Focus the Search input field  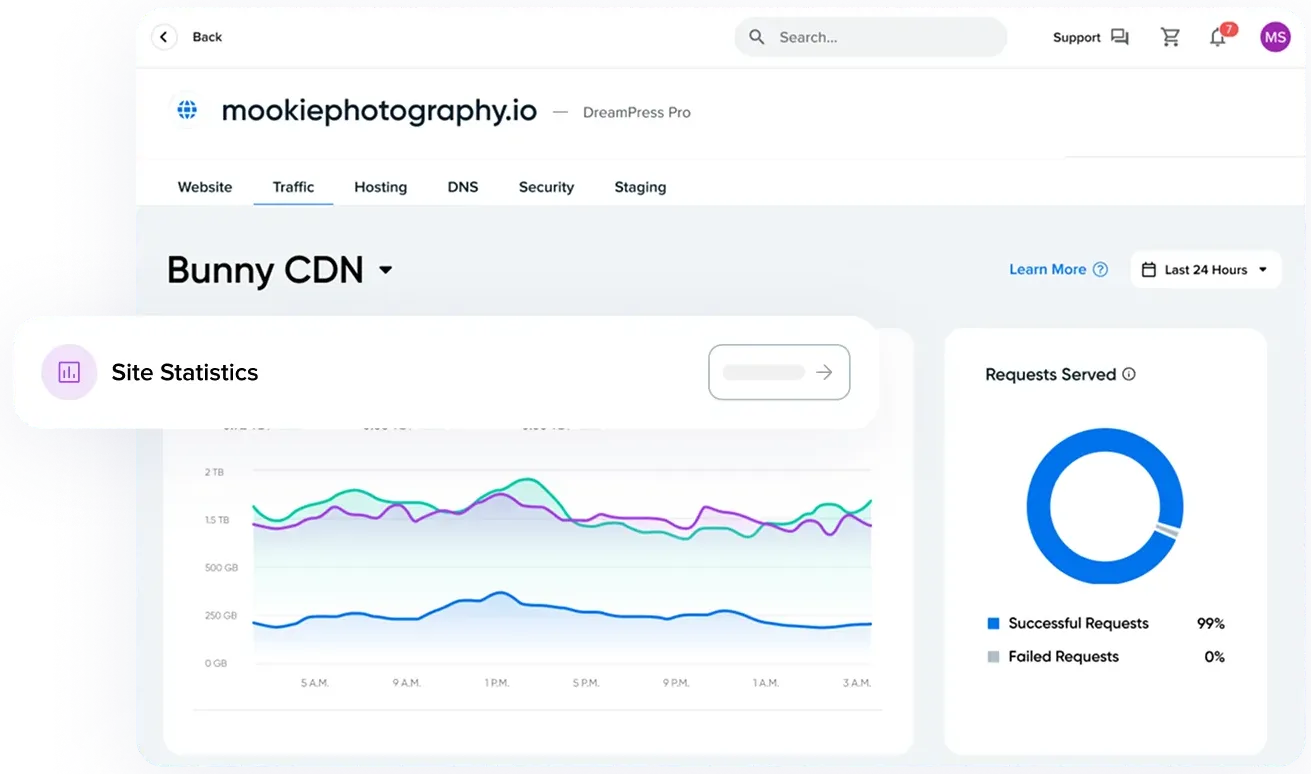coord(871,37)
